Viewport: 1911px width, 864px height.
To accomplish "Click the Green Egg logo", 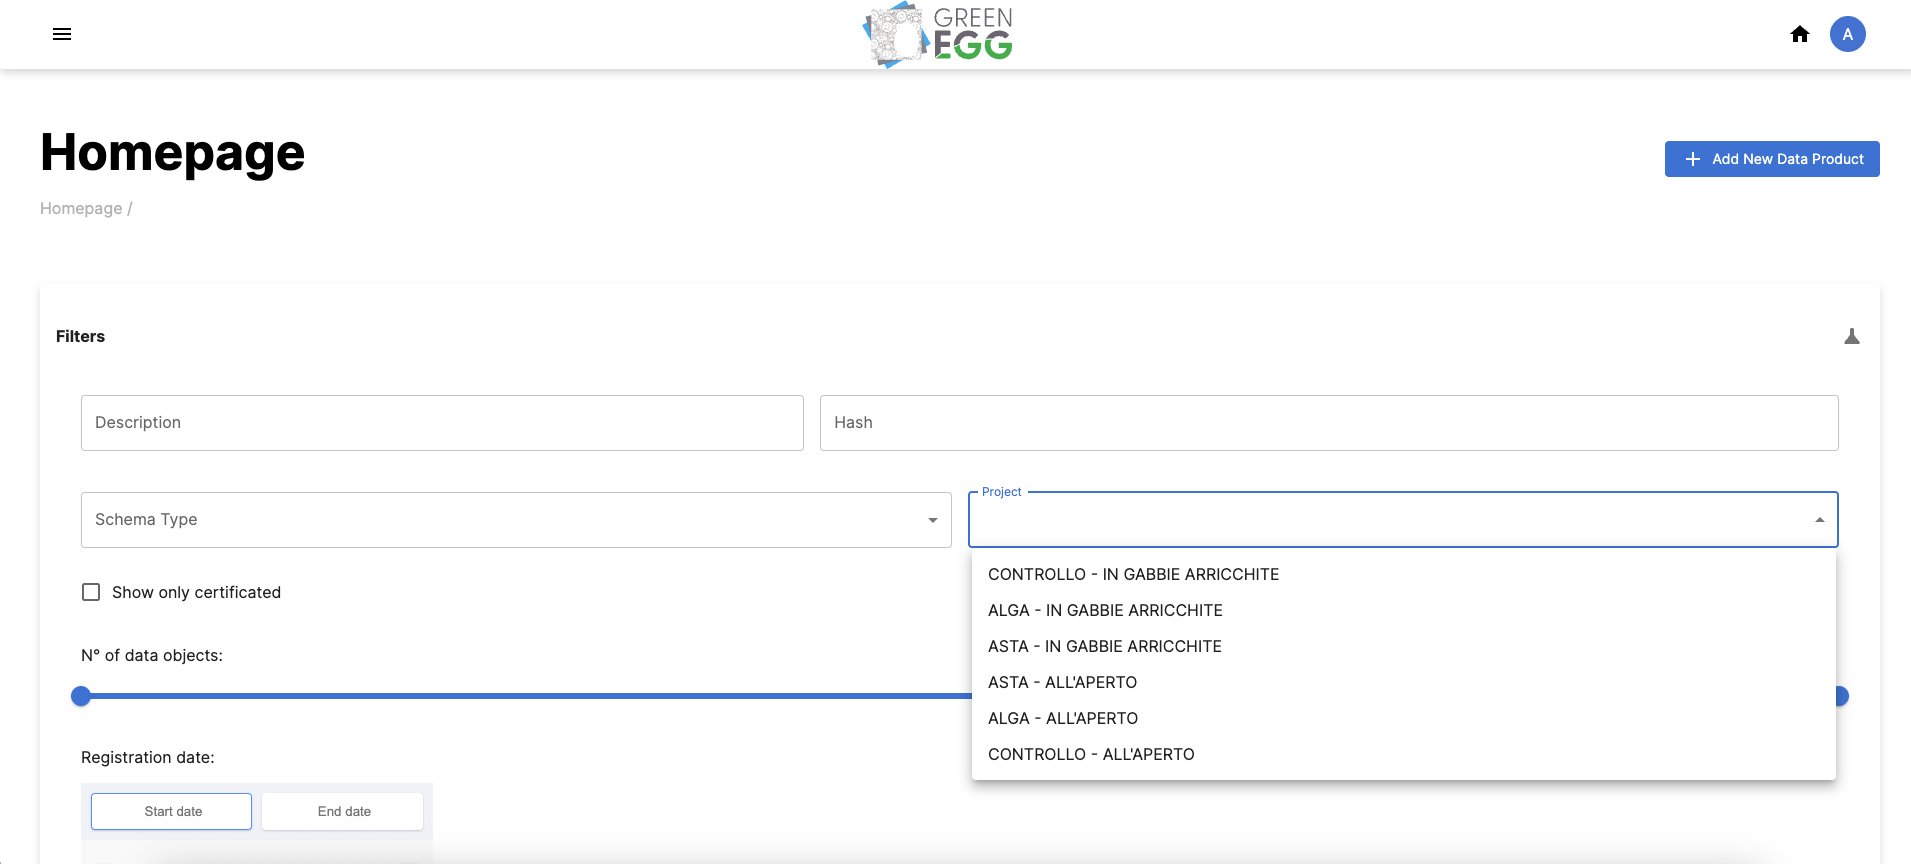I will click(938, 35).
